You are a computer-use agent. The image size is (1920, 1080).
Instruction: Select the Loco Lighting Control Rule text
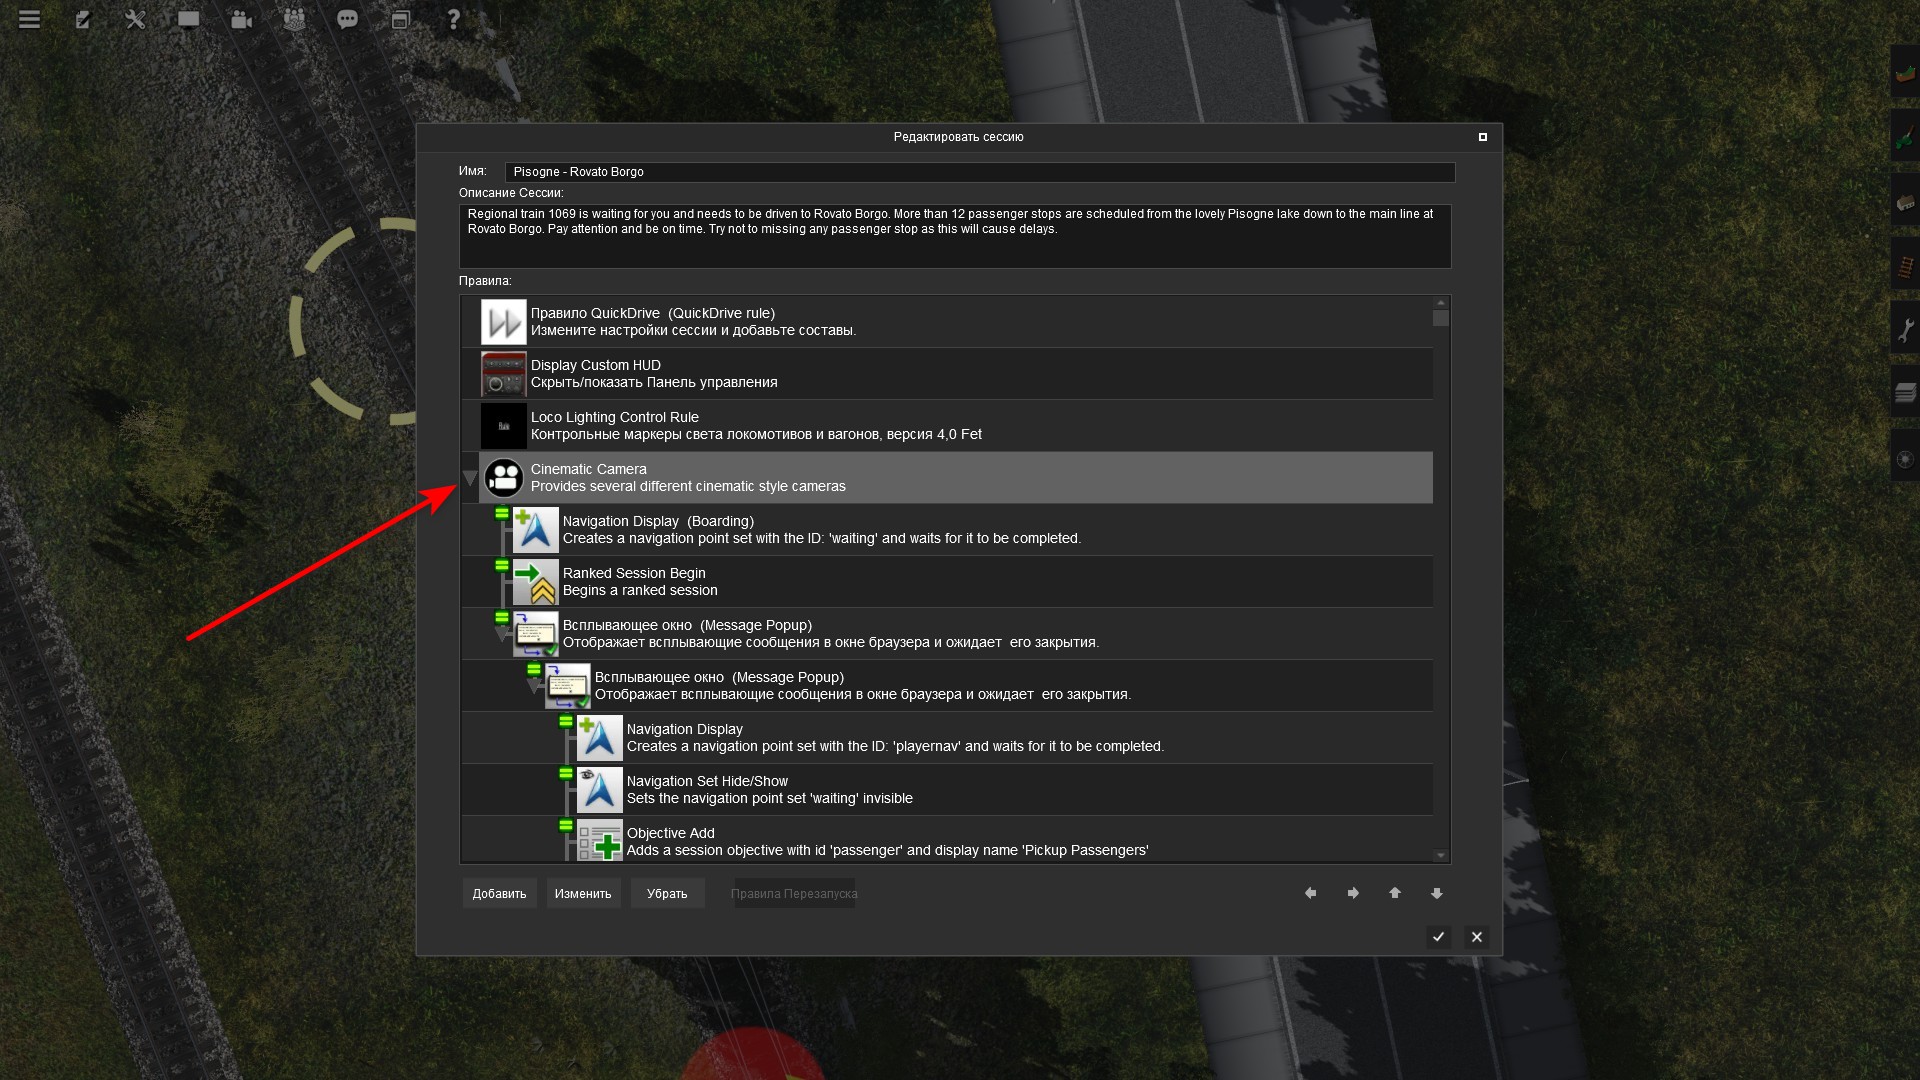click(756, 426)
